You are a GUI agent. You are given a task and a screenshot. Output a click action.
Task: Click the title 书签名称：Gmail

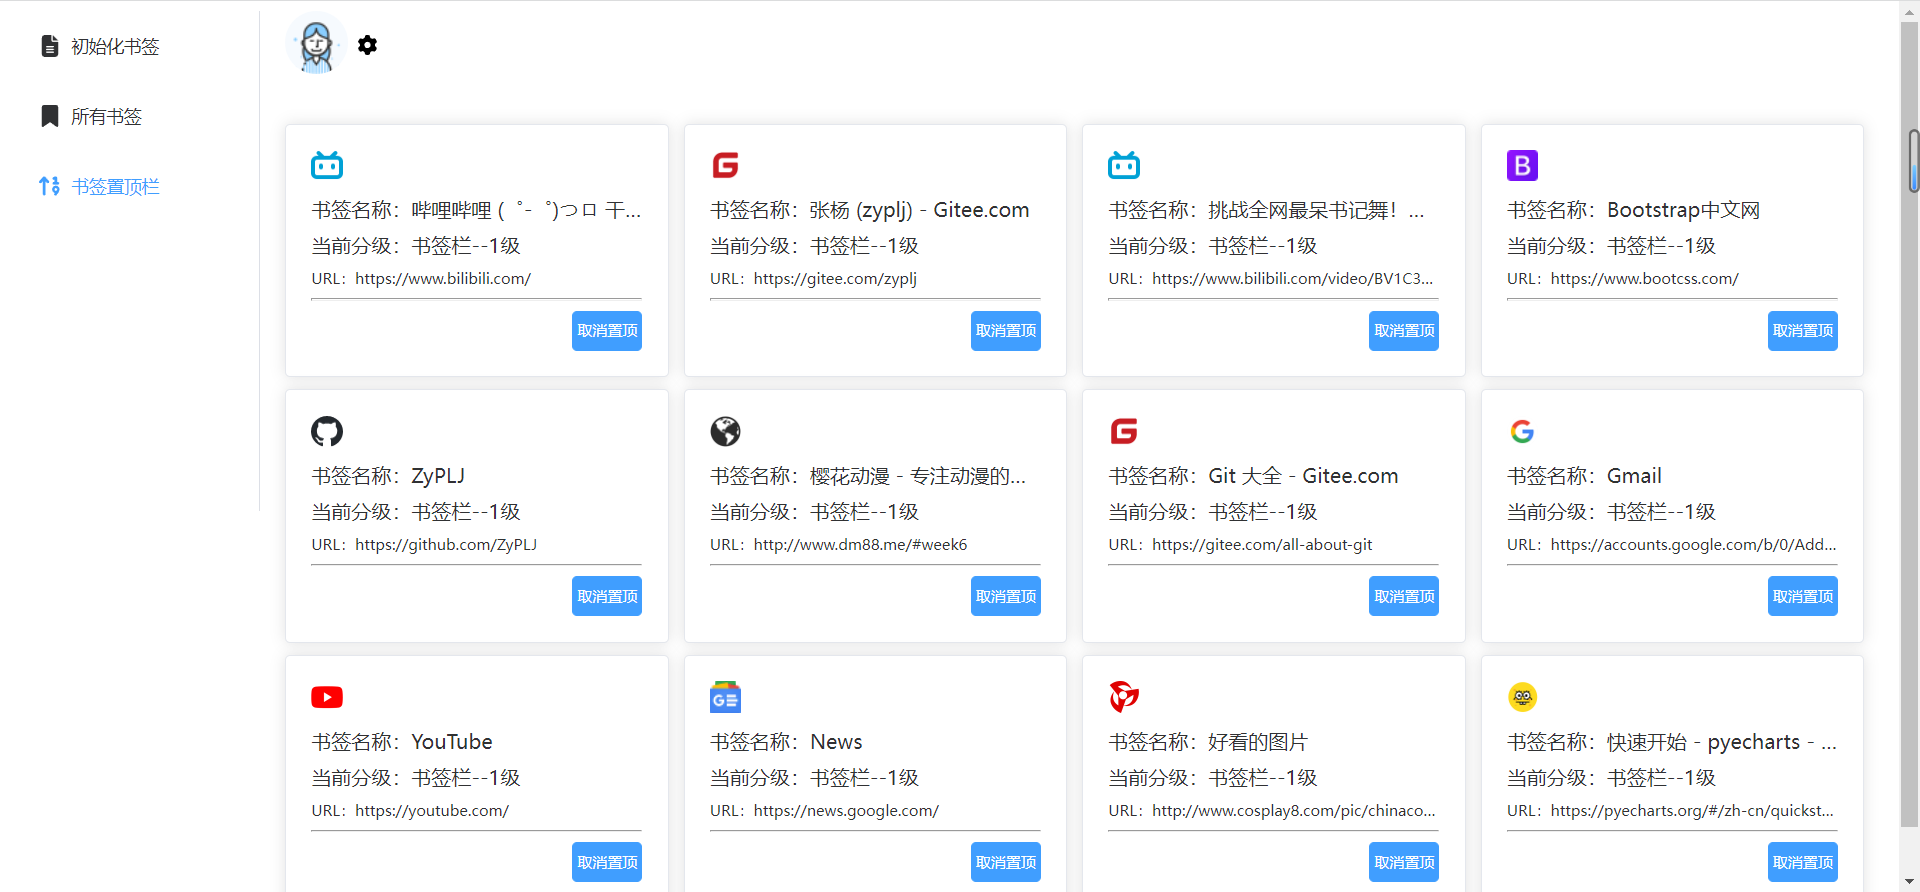[x=1584, y=476]
